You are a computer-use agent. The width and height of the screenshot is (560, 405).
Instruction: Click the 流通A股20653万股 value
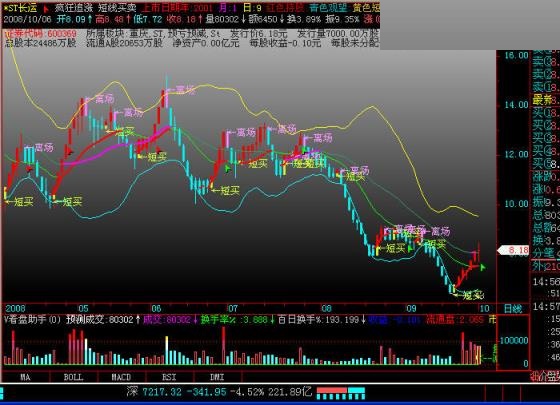[x=124, y=43]
